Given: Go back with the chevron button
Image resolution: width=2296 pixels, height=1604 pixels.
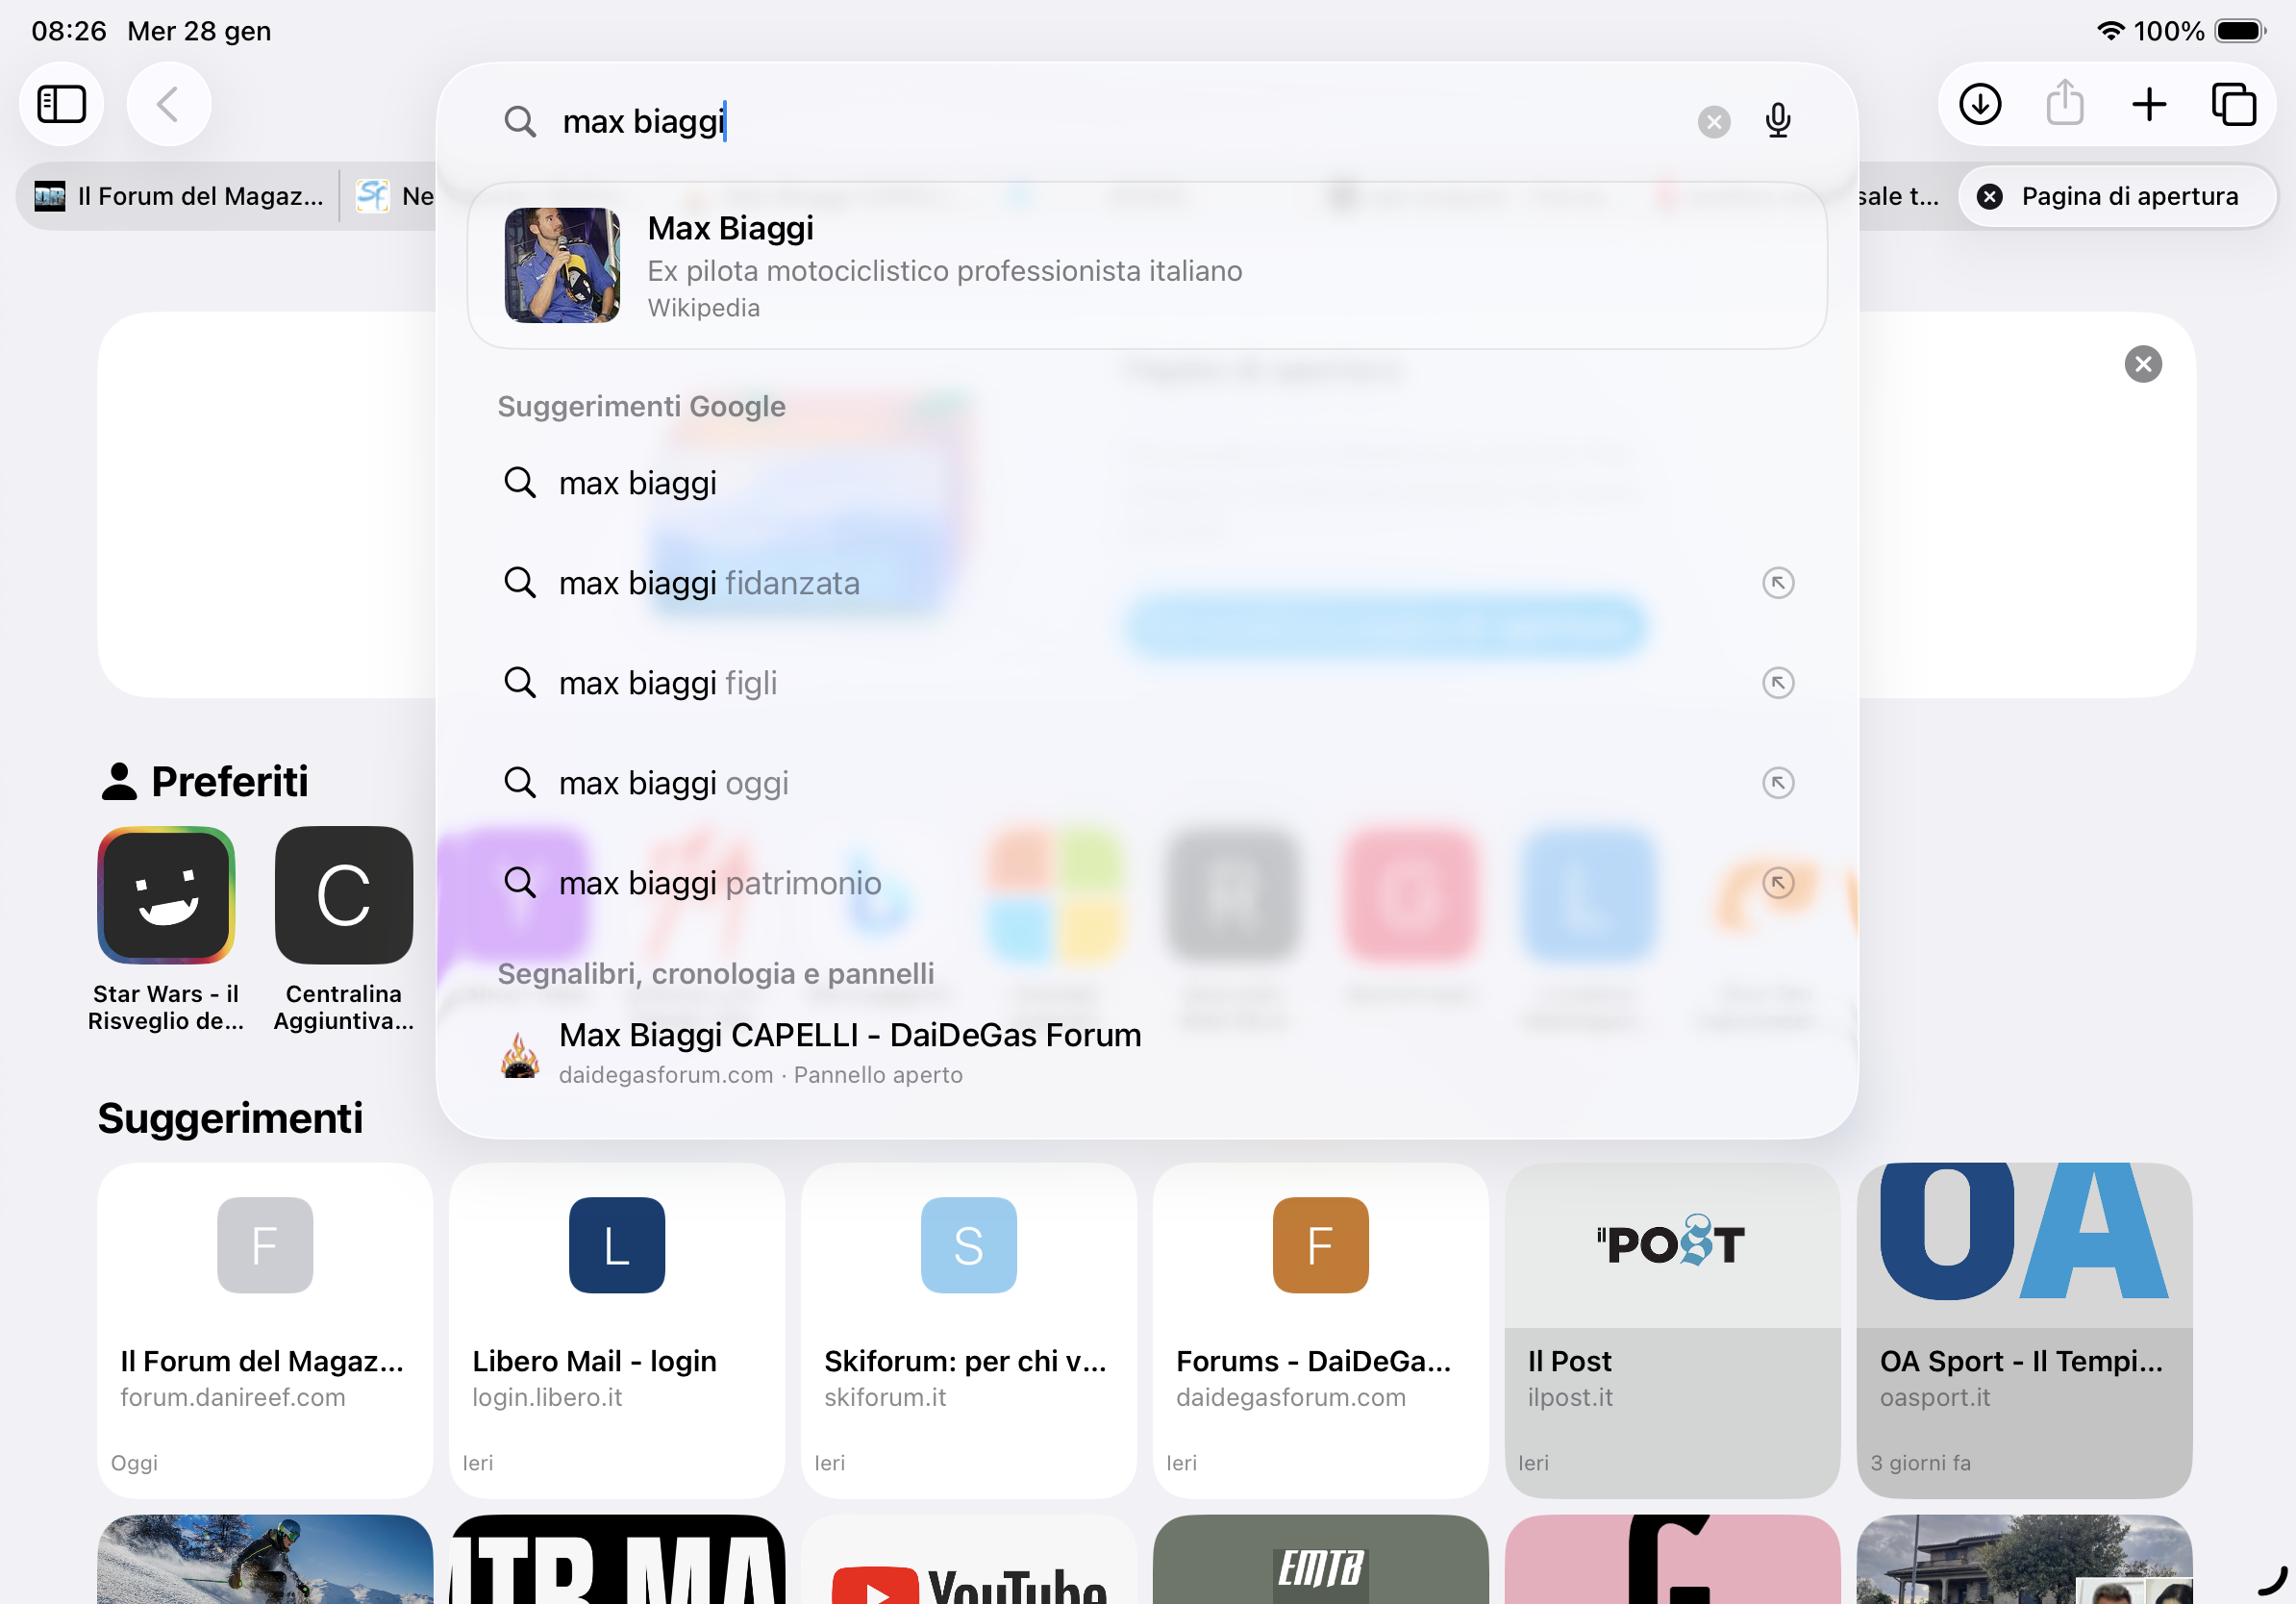Looking at the screenshot, I should [x=168, y=104].
